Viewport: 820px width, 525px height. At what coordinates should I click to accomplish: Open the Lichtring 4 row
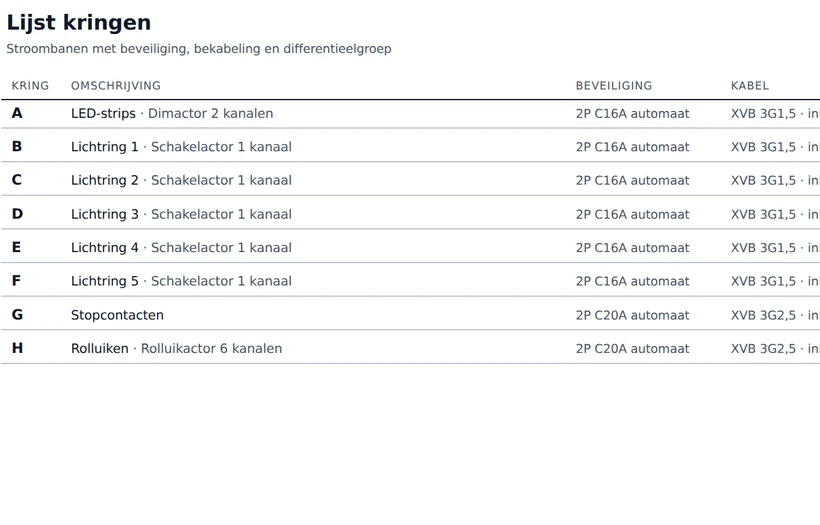(x=411, y=247)
